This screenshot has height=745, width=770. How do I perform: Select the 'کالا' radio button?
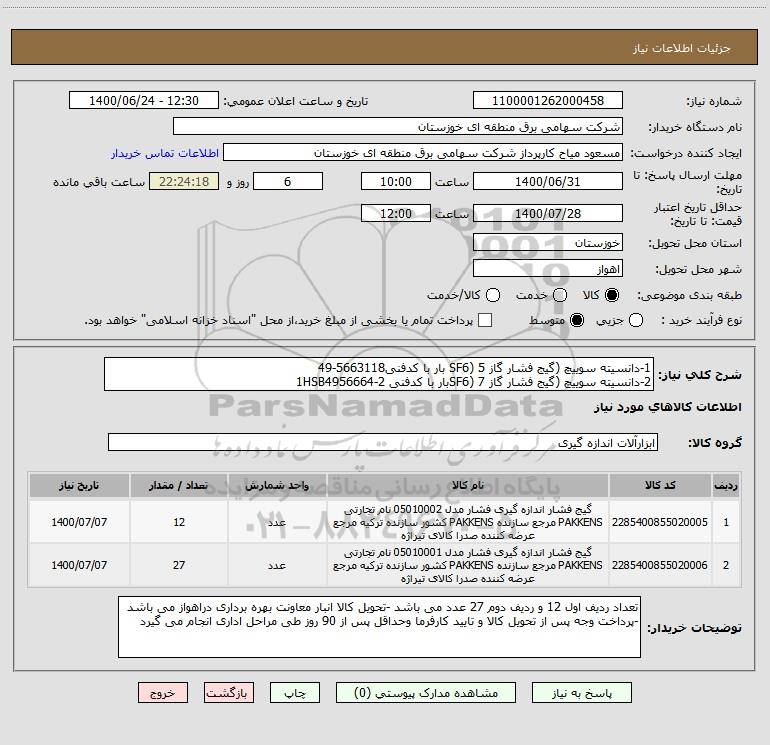612,295
